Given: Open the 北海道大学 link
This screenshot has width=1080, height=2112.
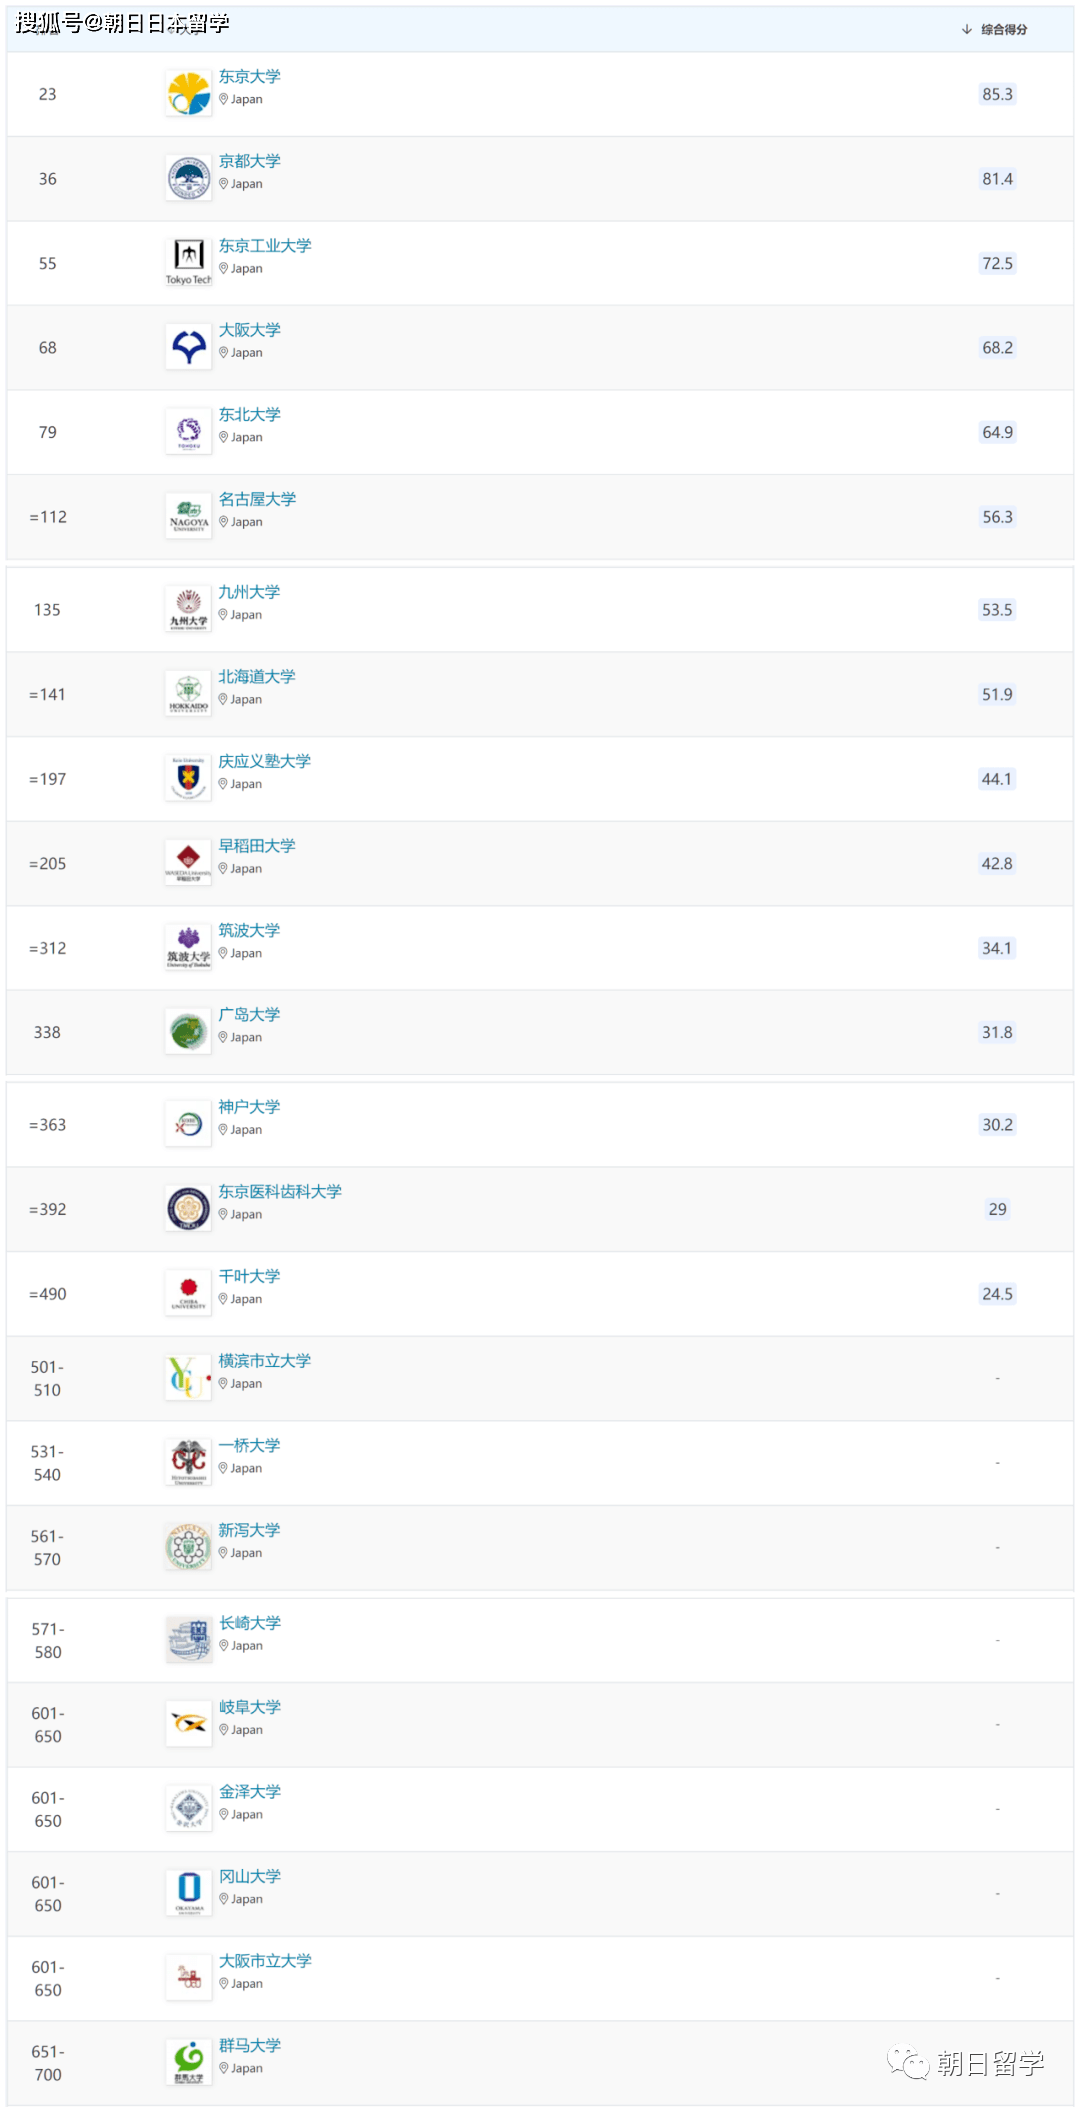Looking at the screenshot, I should click(257, 677).
